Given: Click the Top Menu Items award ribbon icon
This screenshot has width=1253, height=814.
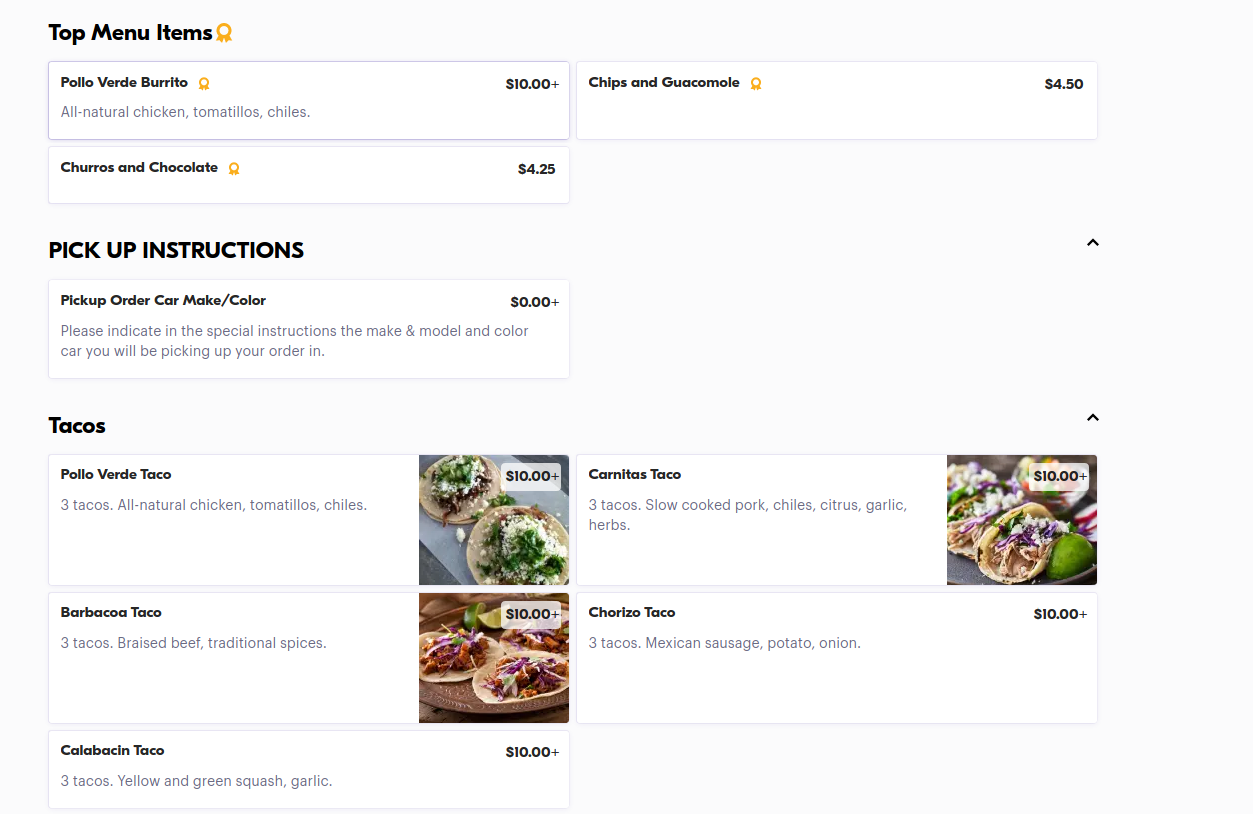Looking at the screenshot, I should click(224, 33).
